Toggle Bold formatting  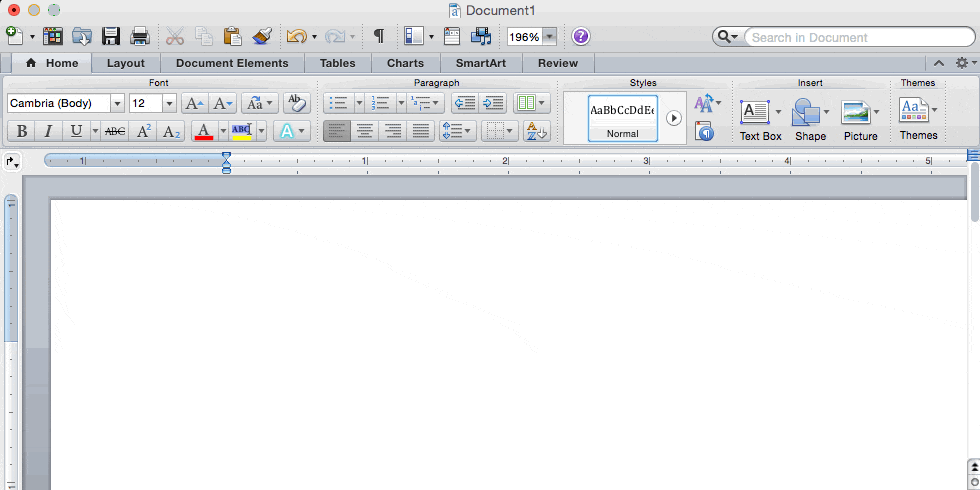[x=20, y=131]
